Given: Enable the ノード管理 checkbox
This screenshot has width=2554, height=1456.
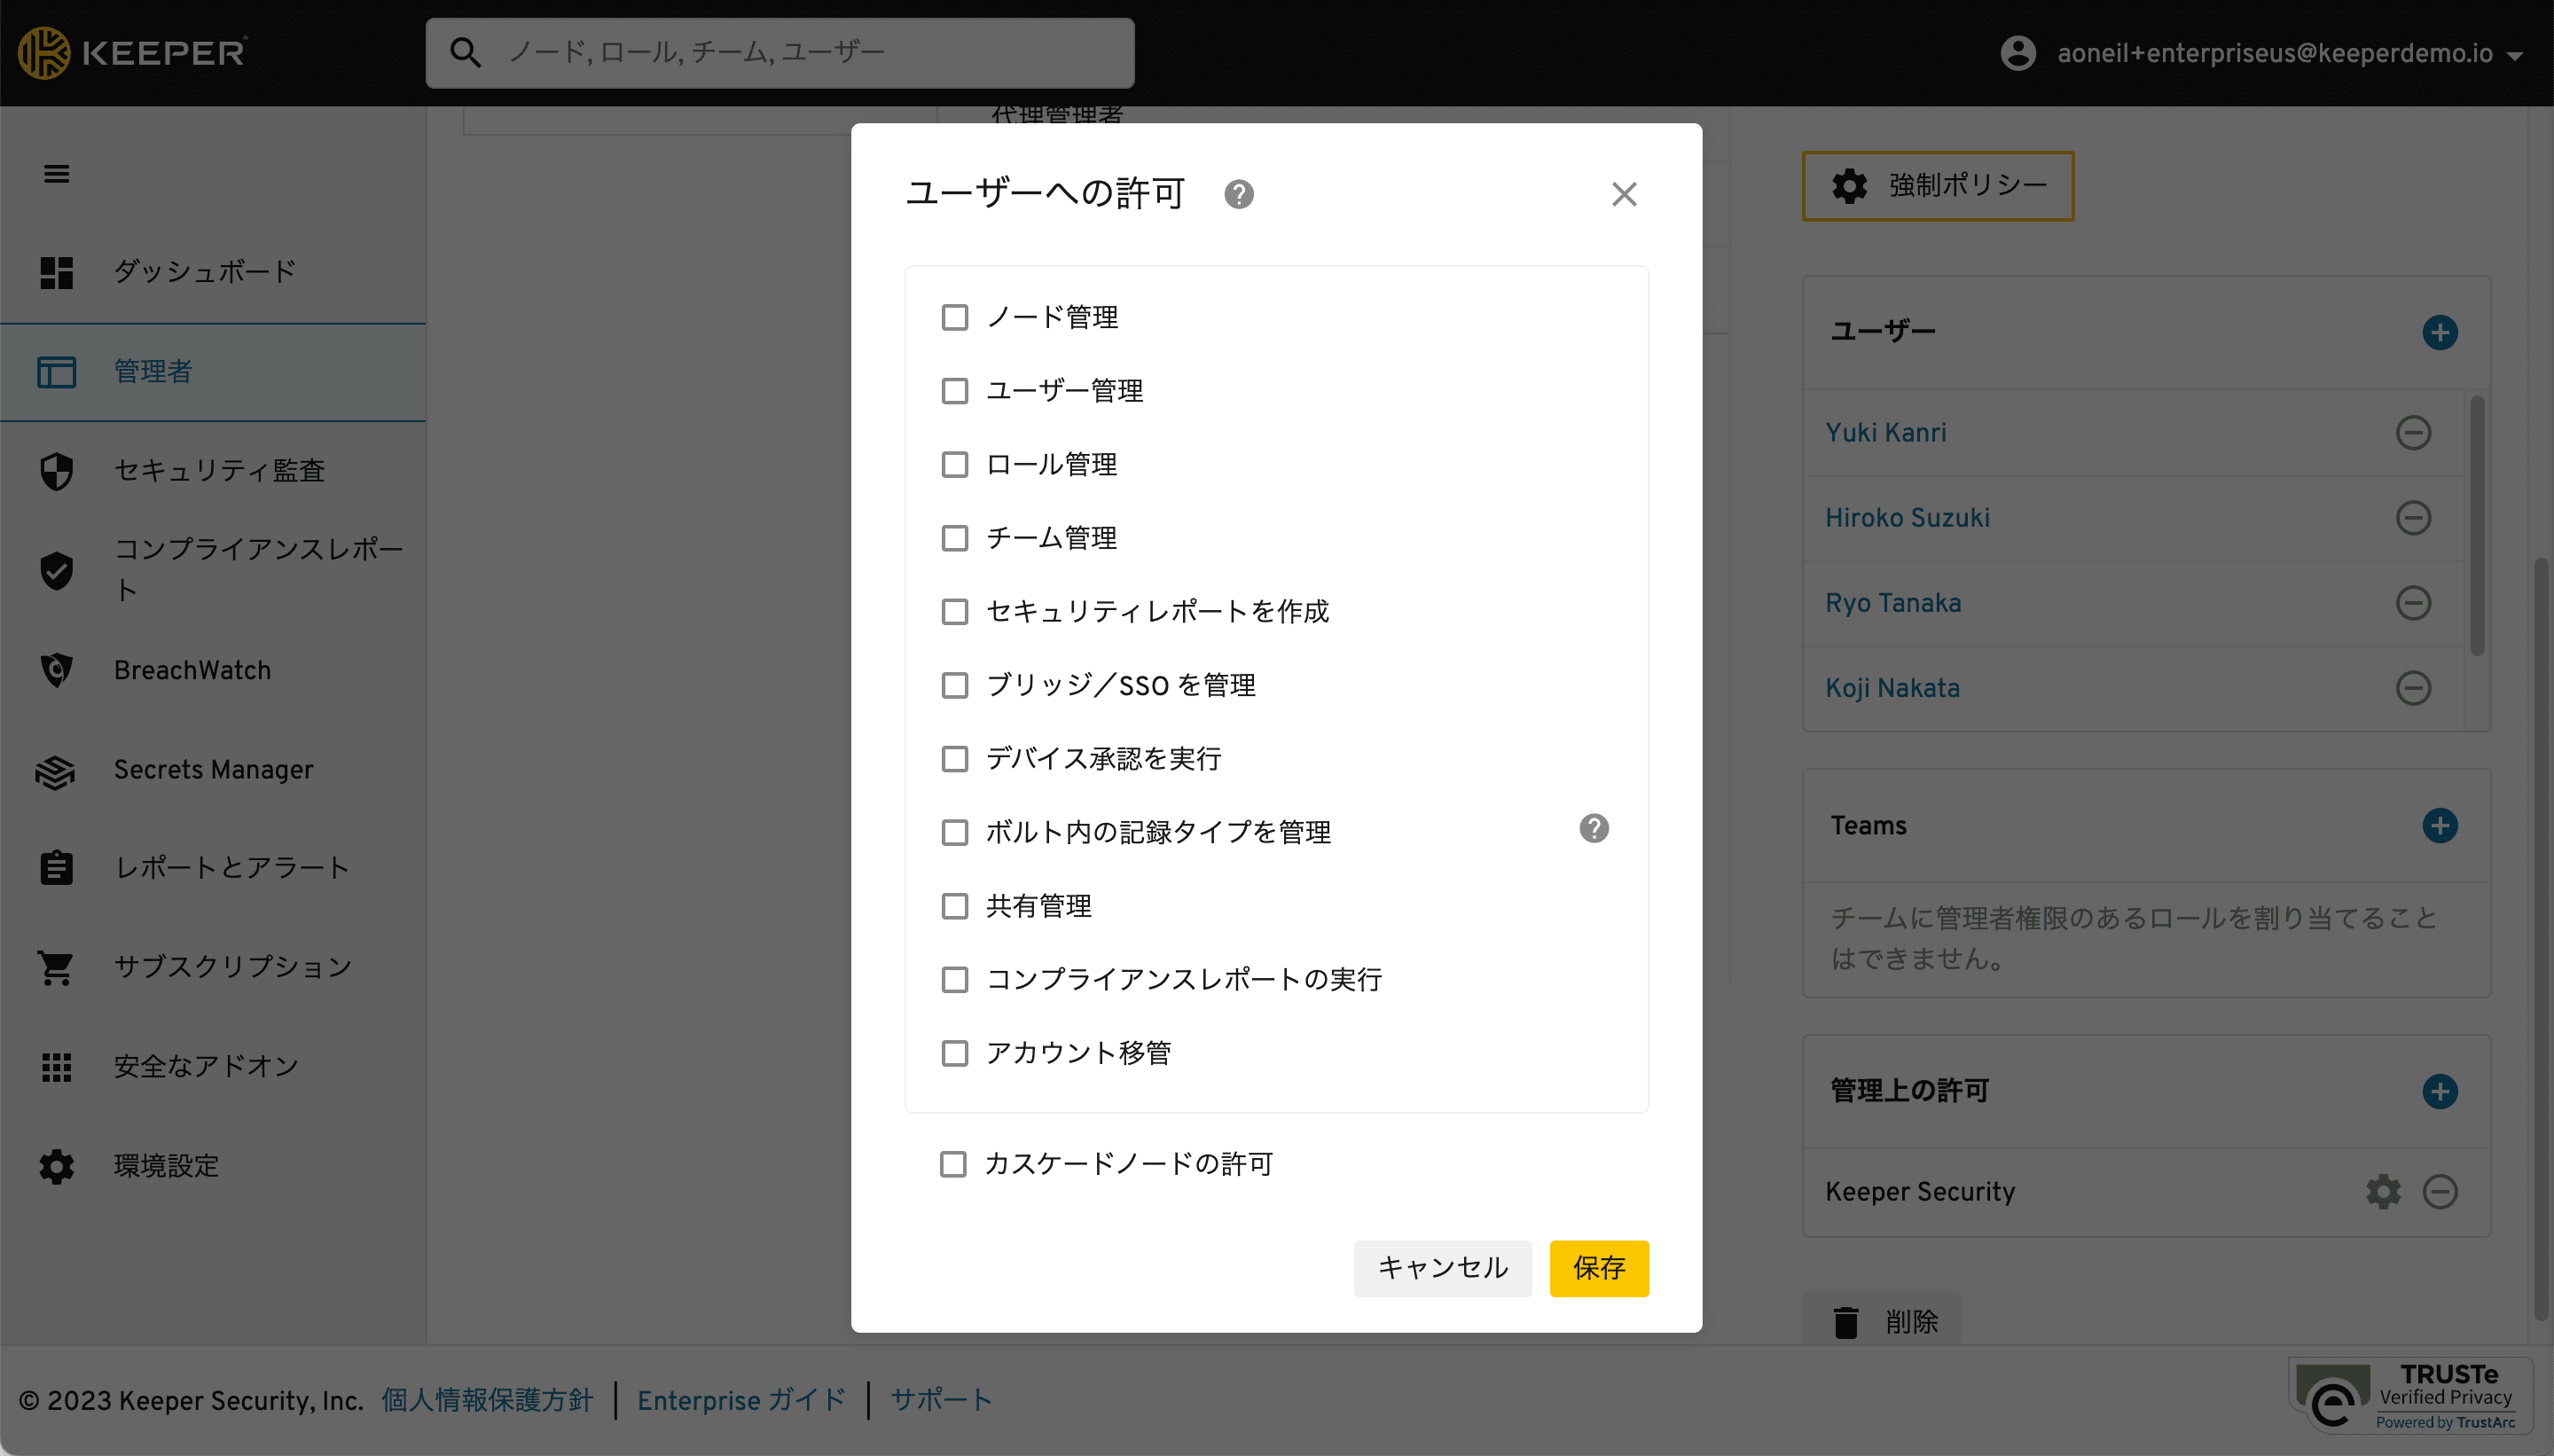Looking at the screenshot, I should tap(954, 317).
